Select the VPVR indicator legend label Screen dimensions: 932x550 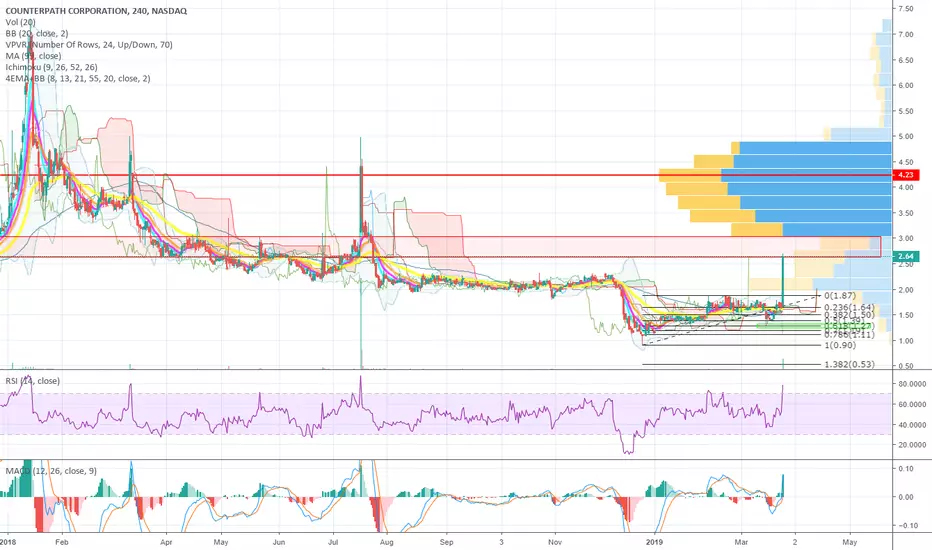89,45
